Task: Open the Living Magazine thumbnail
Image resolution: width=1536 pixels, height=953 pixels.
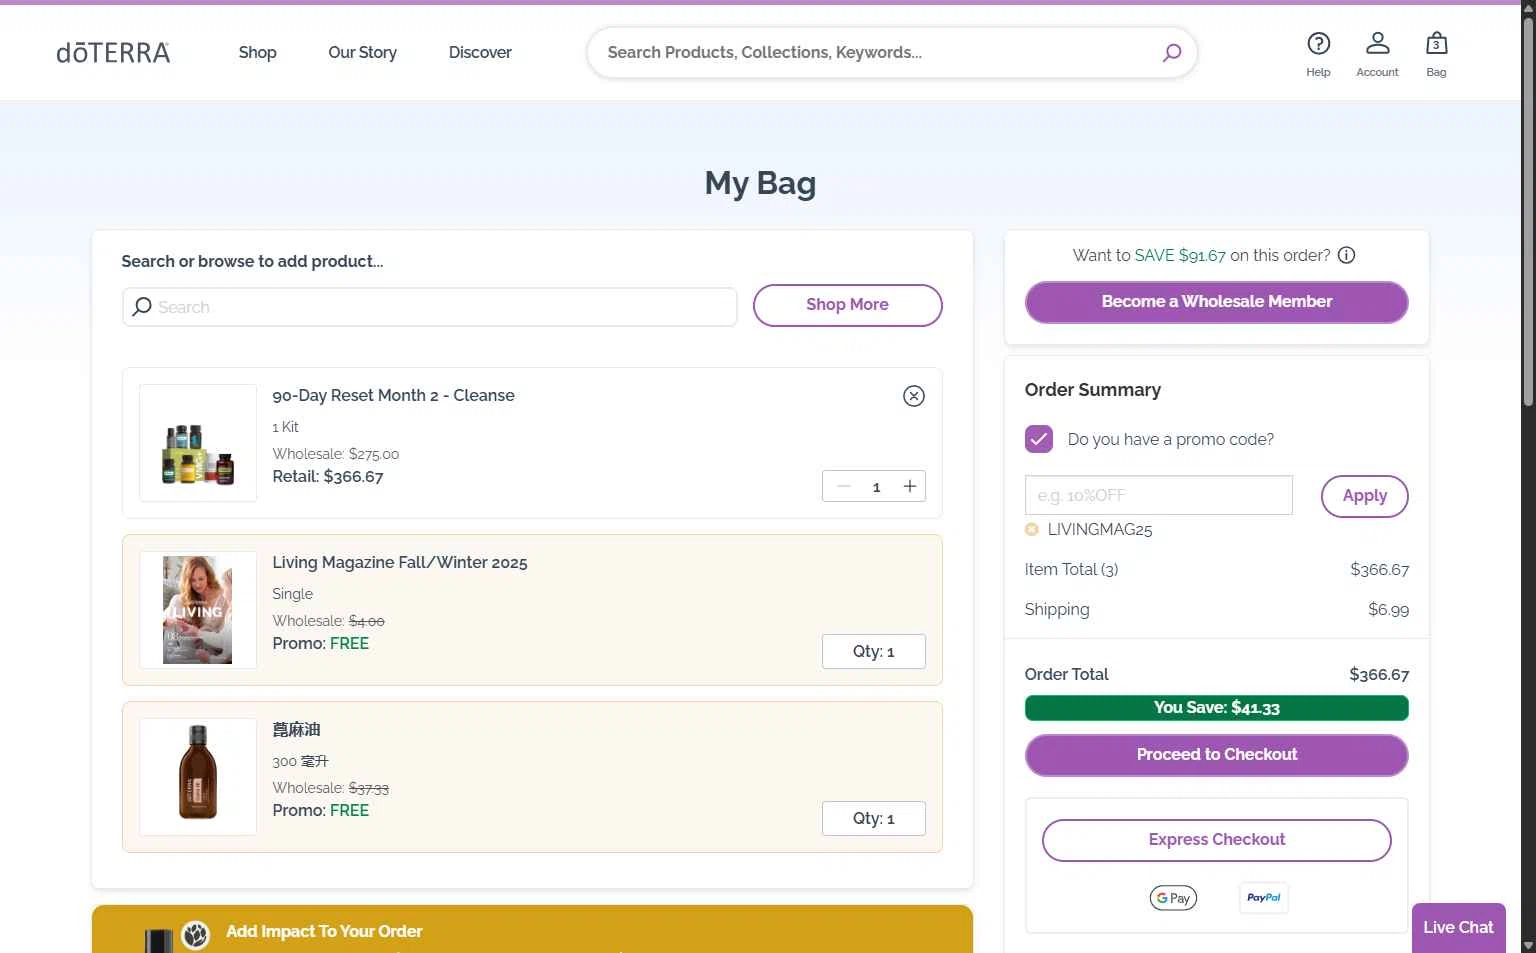Action: point(198,610)
